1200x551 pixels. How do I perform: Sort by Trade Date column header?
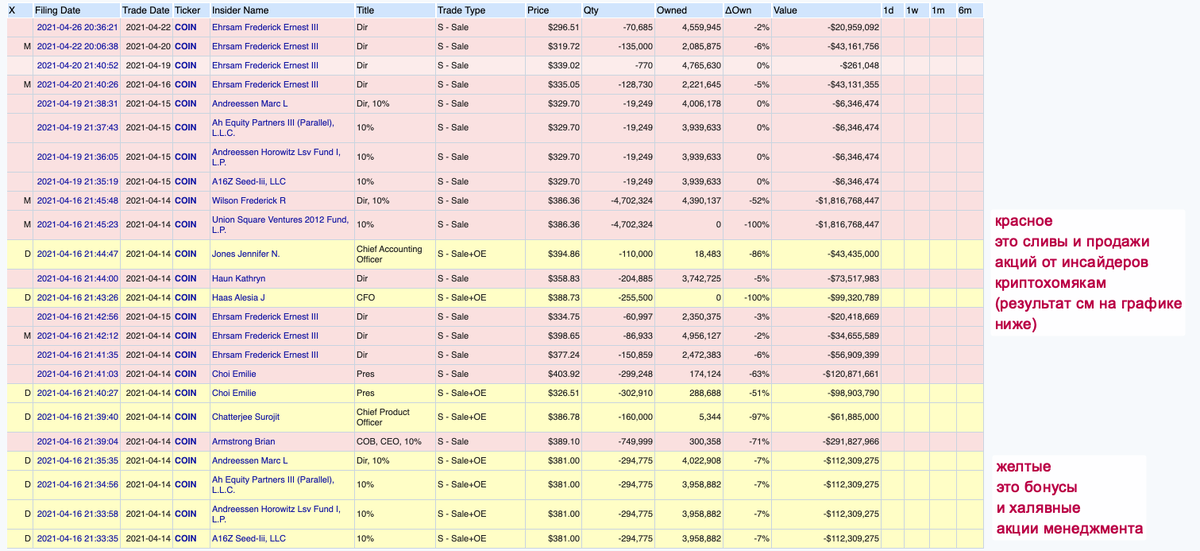[147, 9]
